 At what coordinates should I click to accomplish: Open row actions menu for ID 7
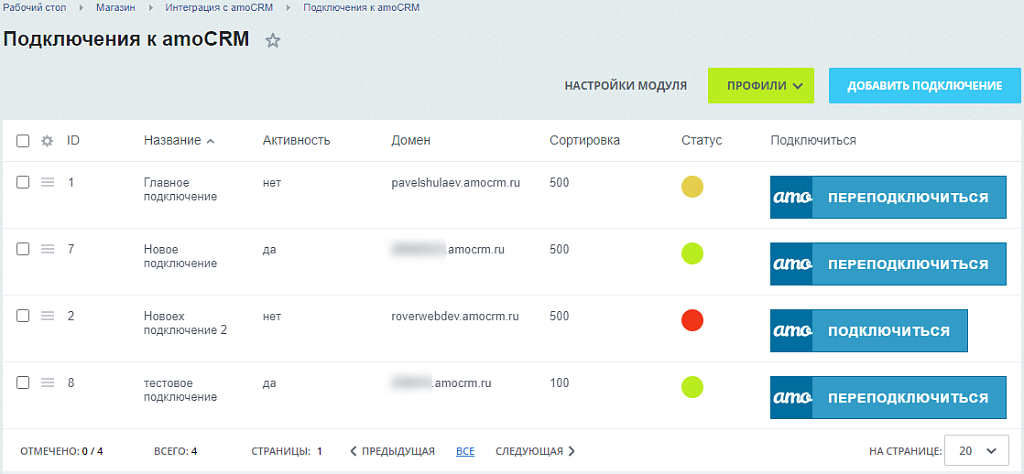47,249
